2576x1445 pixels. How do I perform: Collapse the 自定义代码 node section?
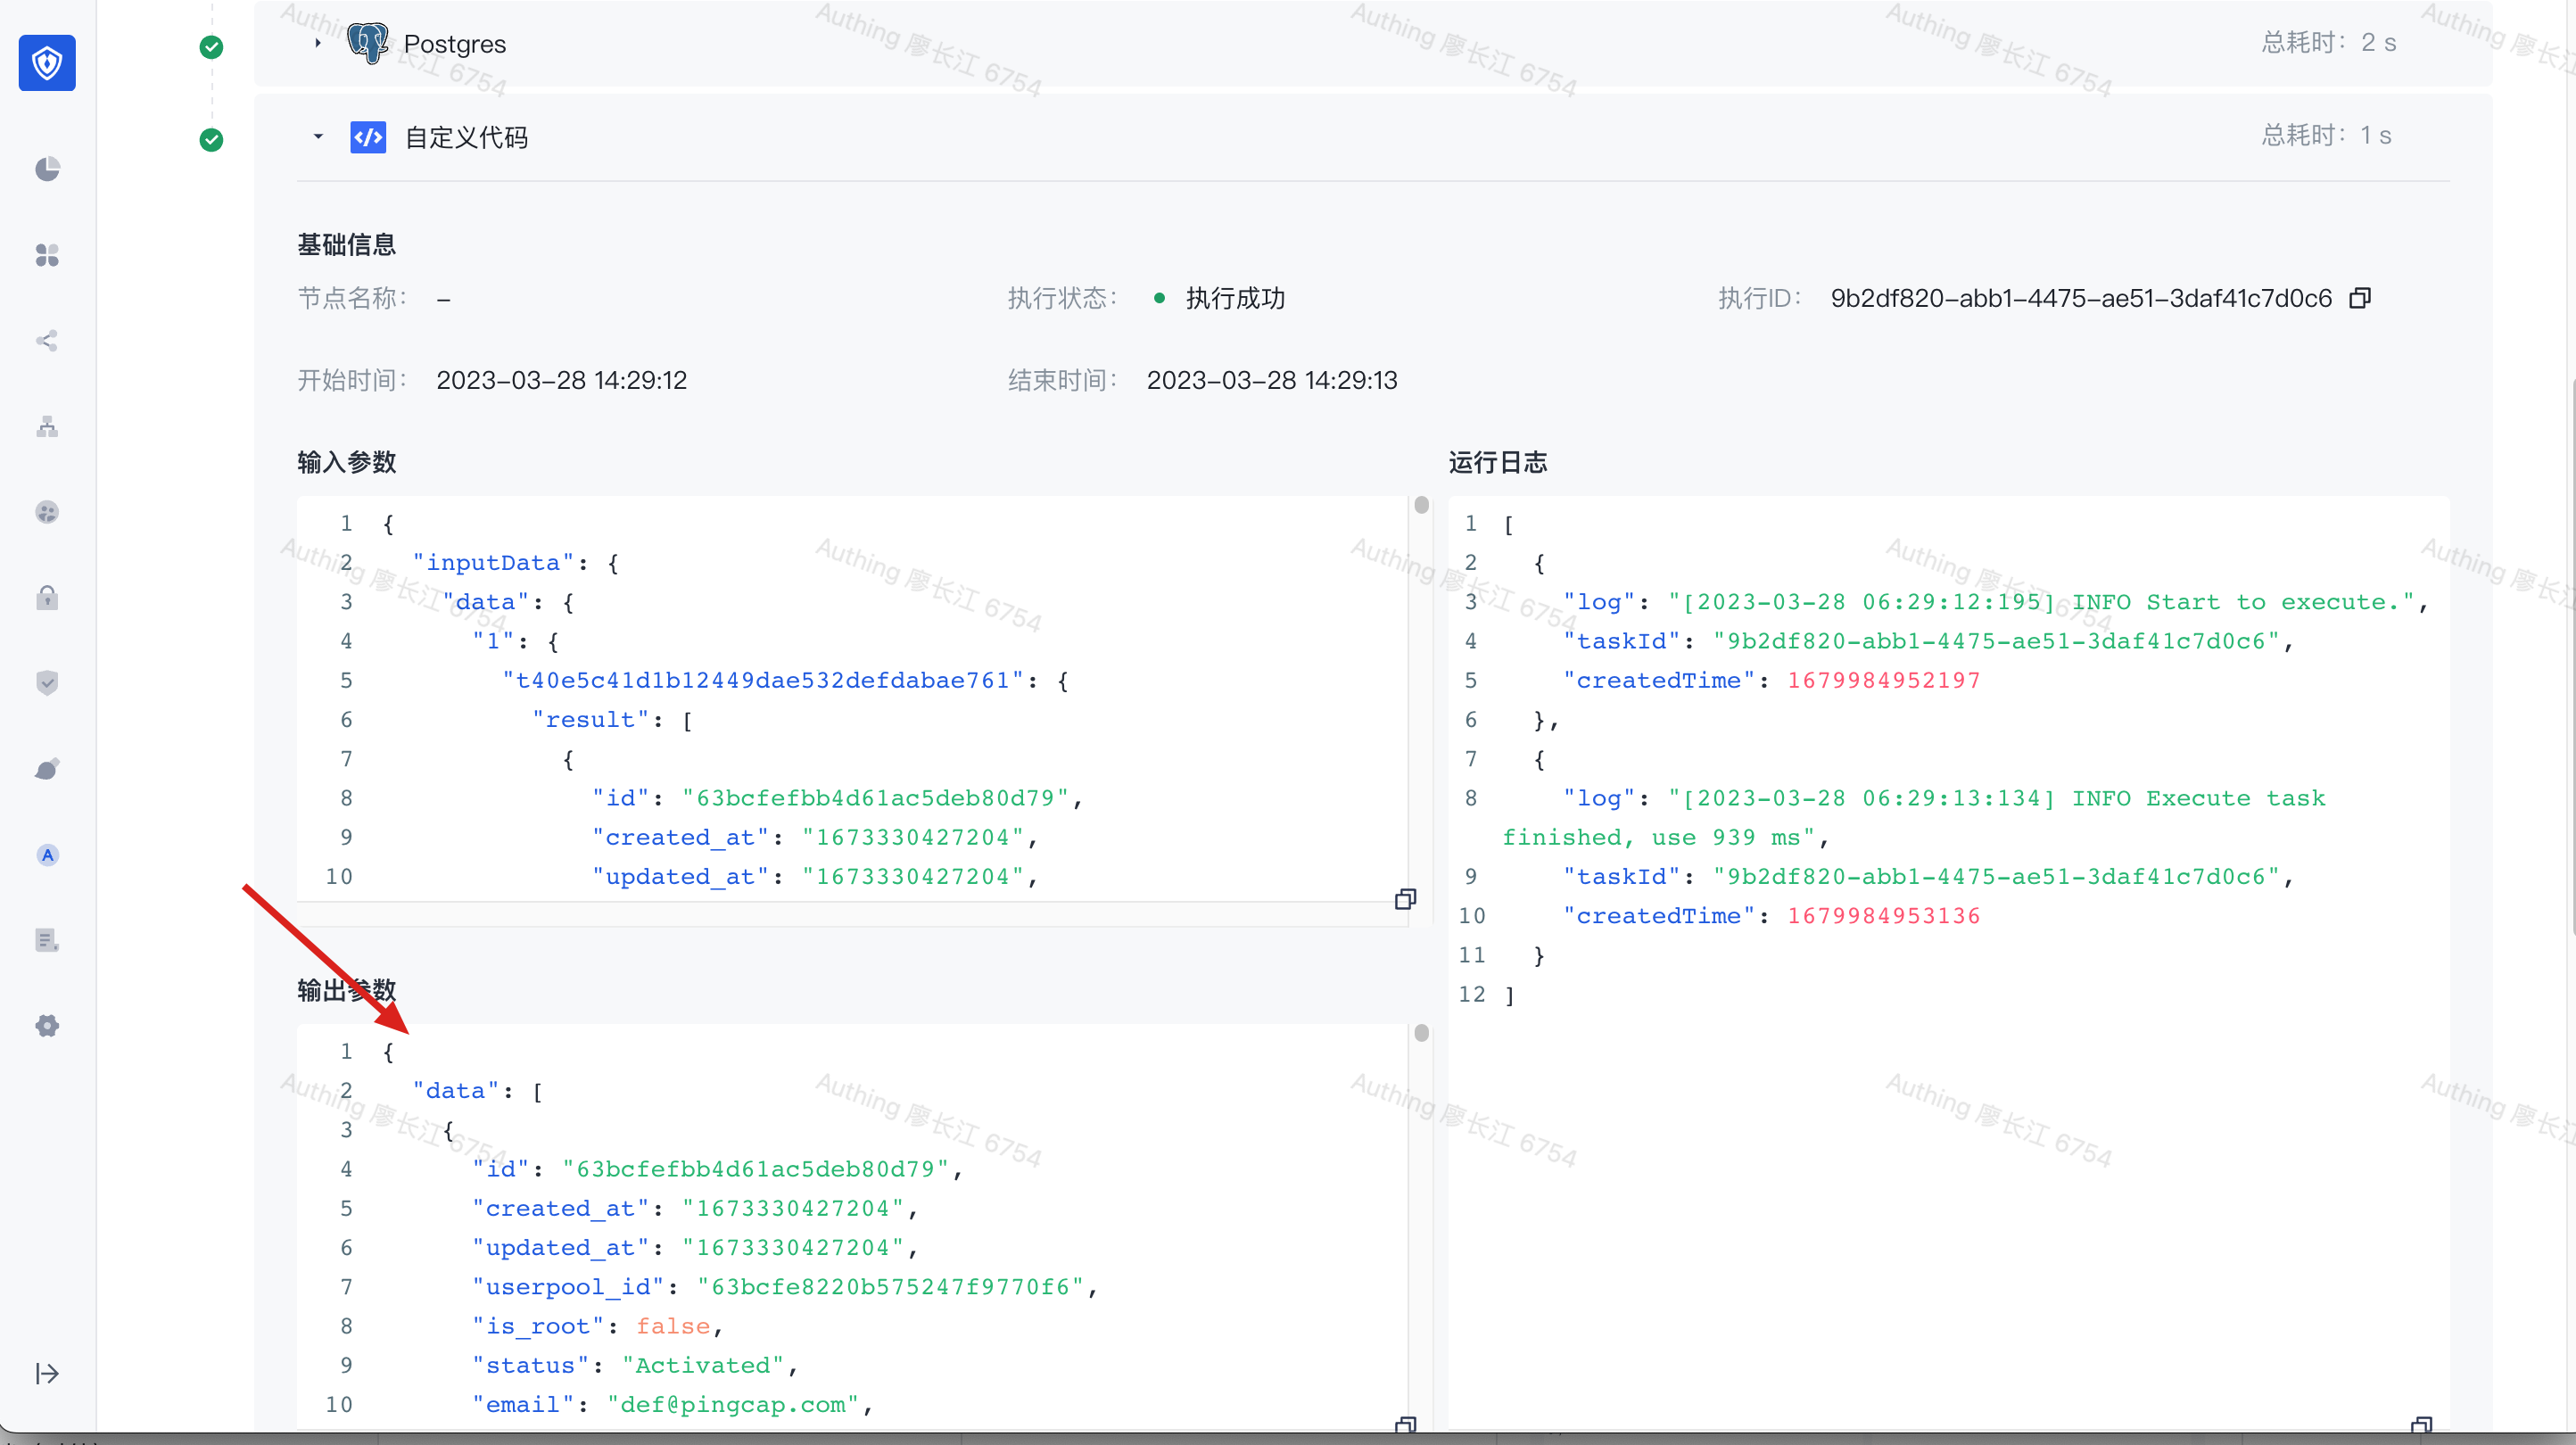point(318,137)
